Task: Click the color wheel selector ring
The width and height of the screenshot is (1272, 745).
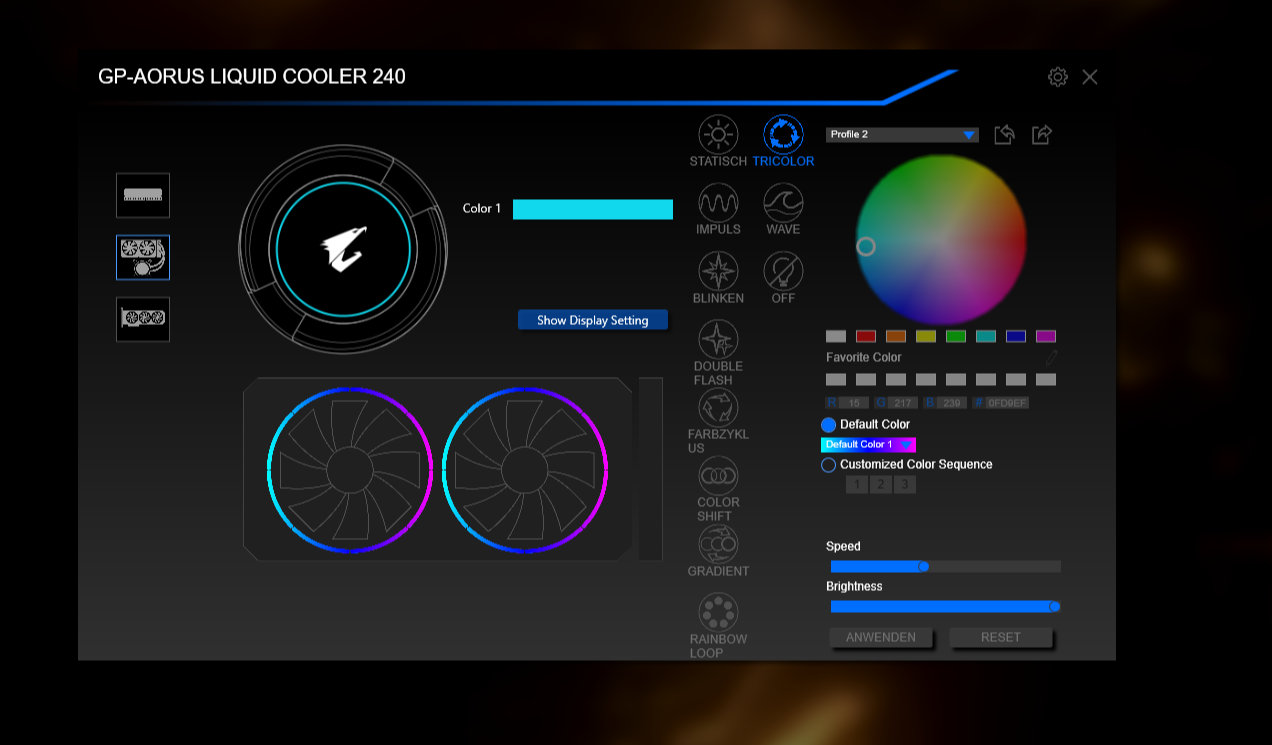Action: point(866,246)
